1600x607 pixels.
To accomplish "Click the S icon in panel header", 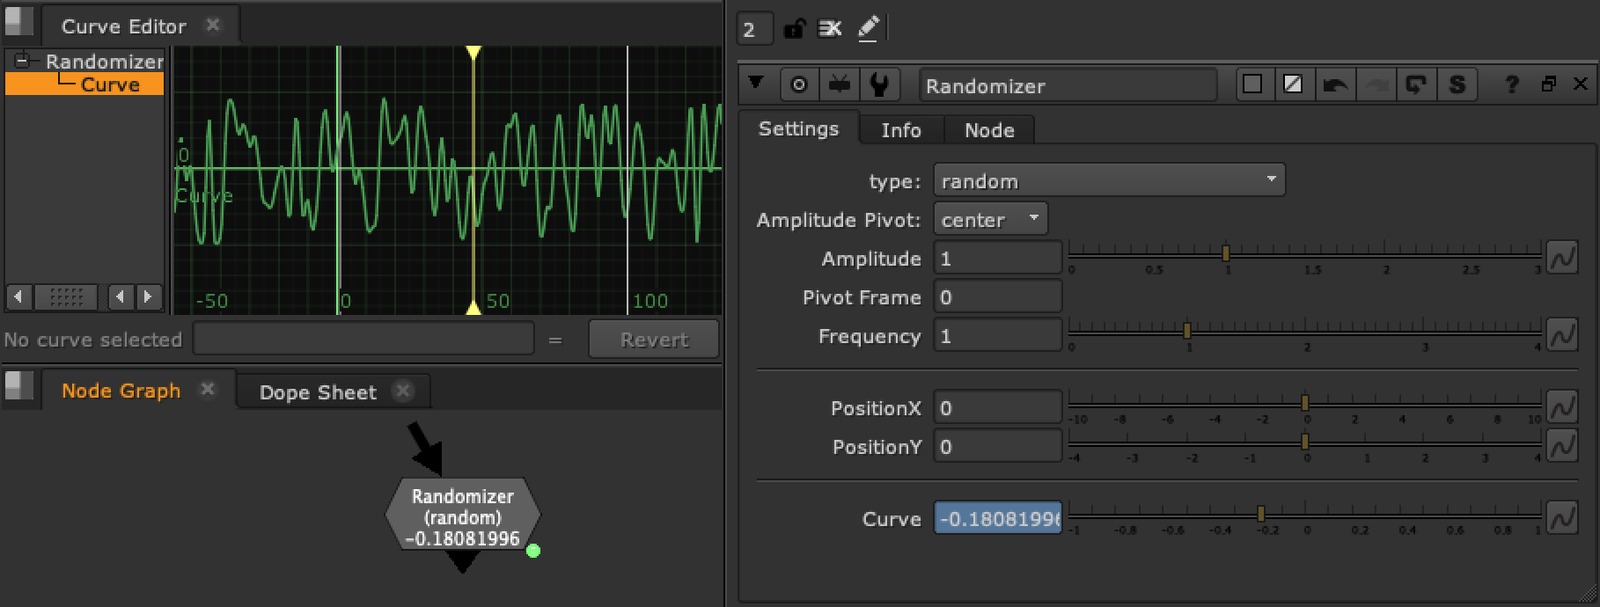I will [x=1457, y=85].
